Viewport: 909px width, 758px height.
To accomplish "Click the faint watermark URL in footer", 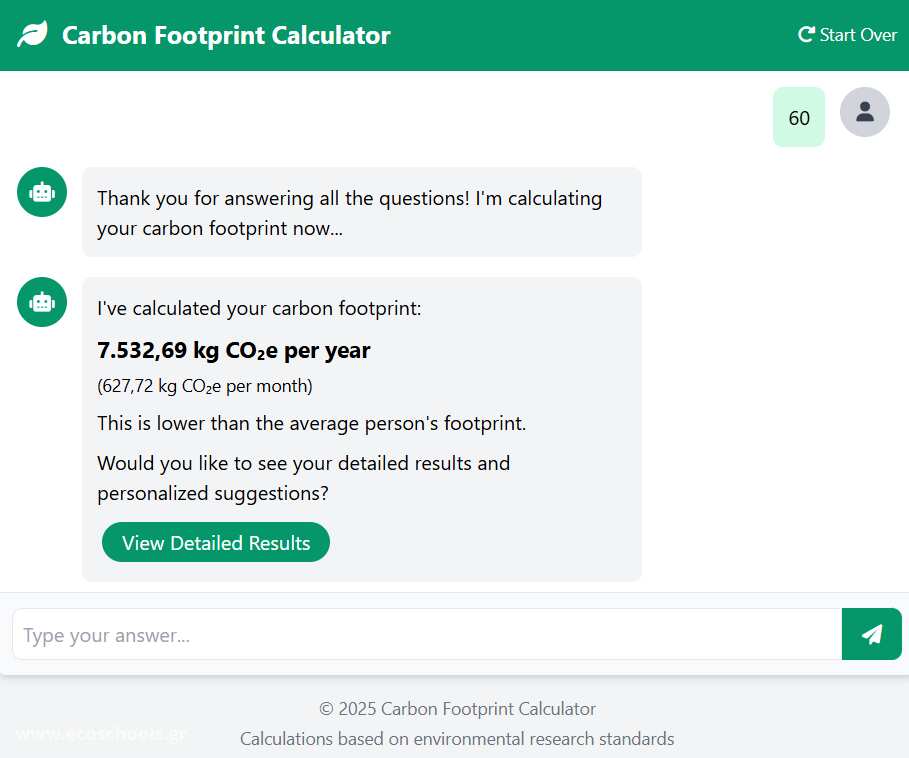I will pyautogui.click(x=101, y=734).
